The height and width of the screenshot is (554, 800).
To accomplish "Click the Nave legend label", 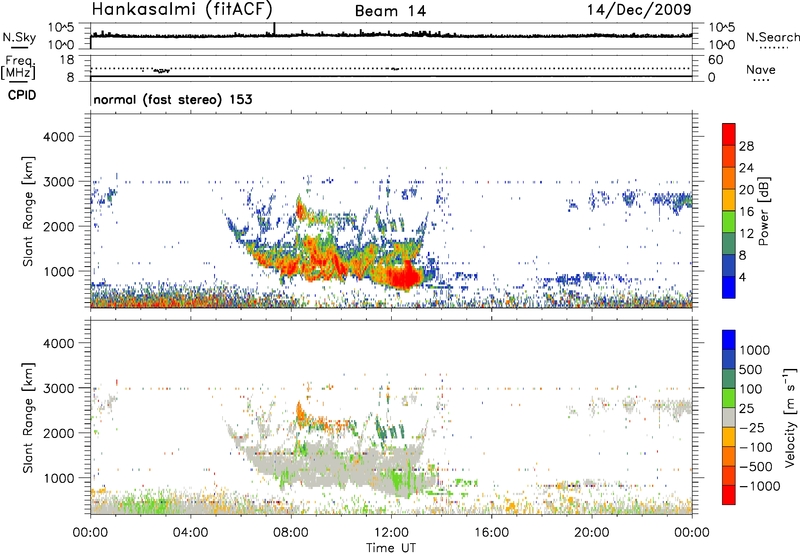I will 760,70.
